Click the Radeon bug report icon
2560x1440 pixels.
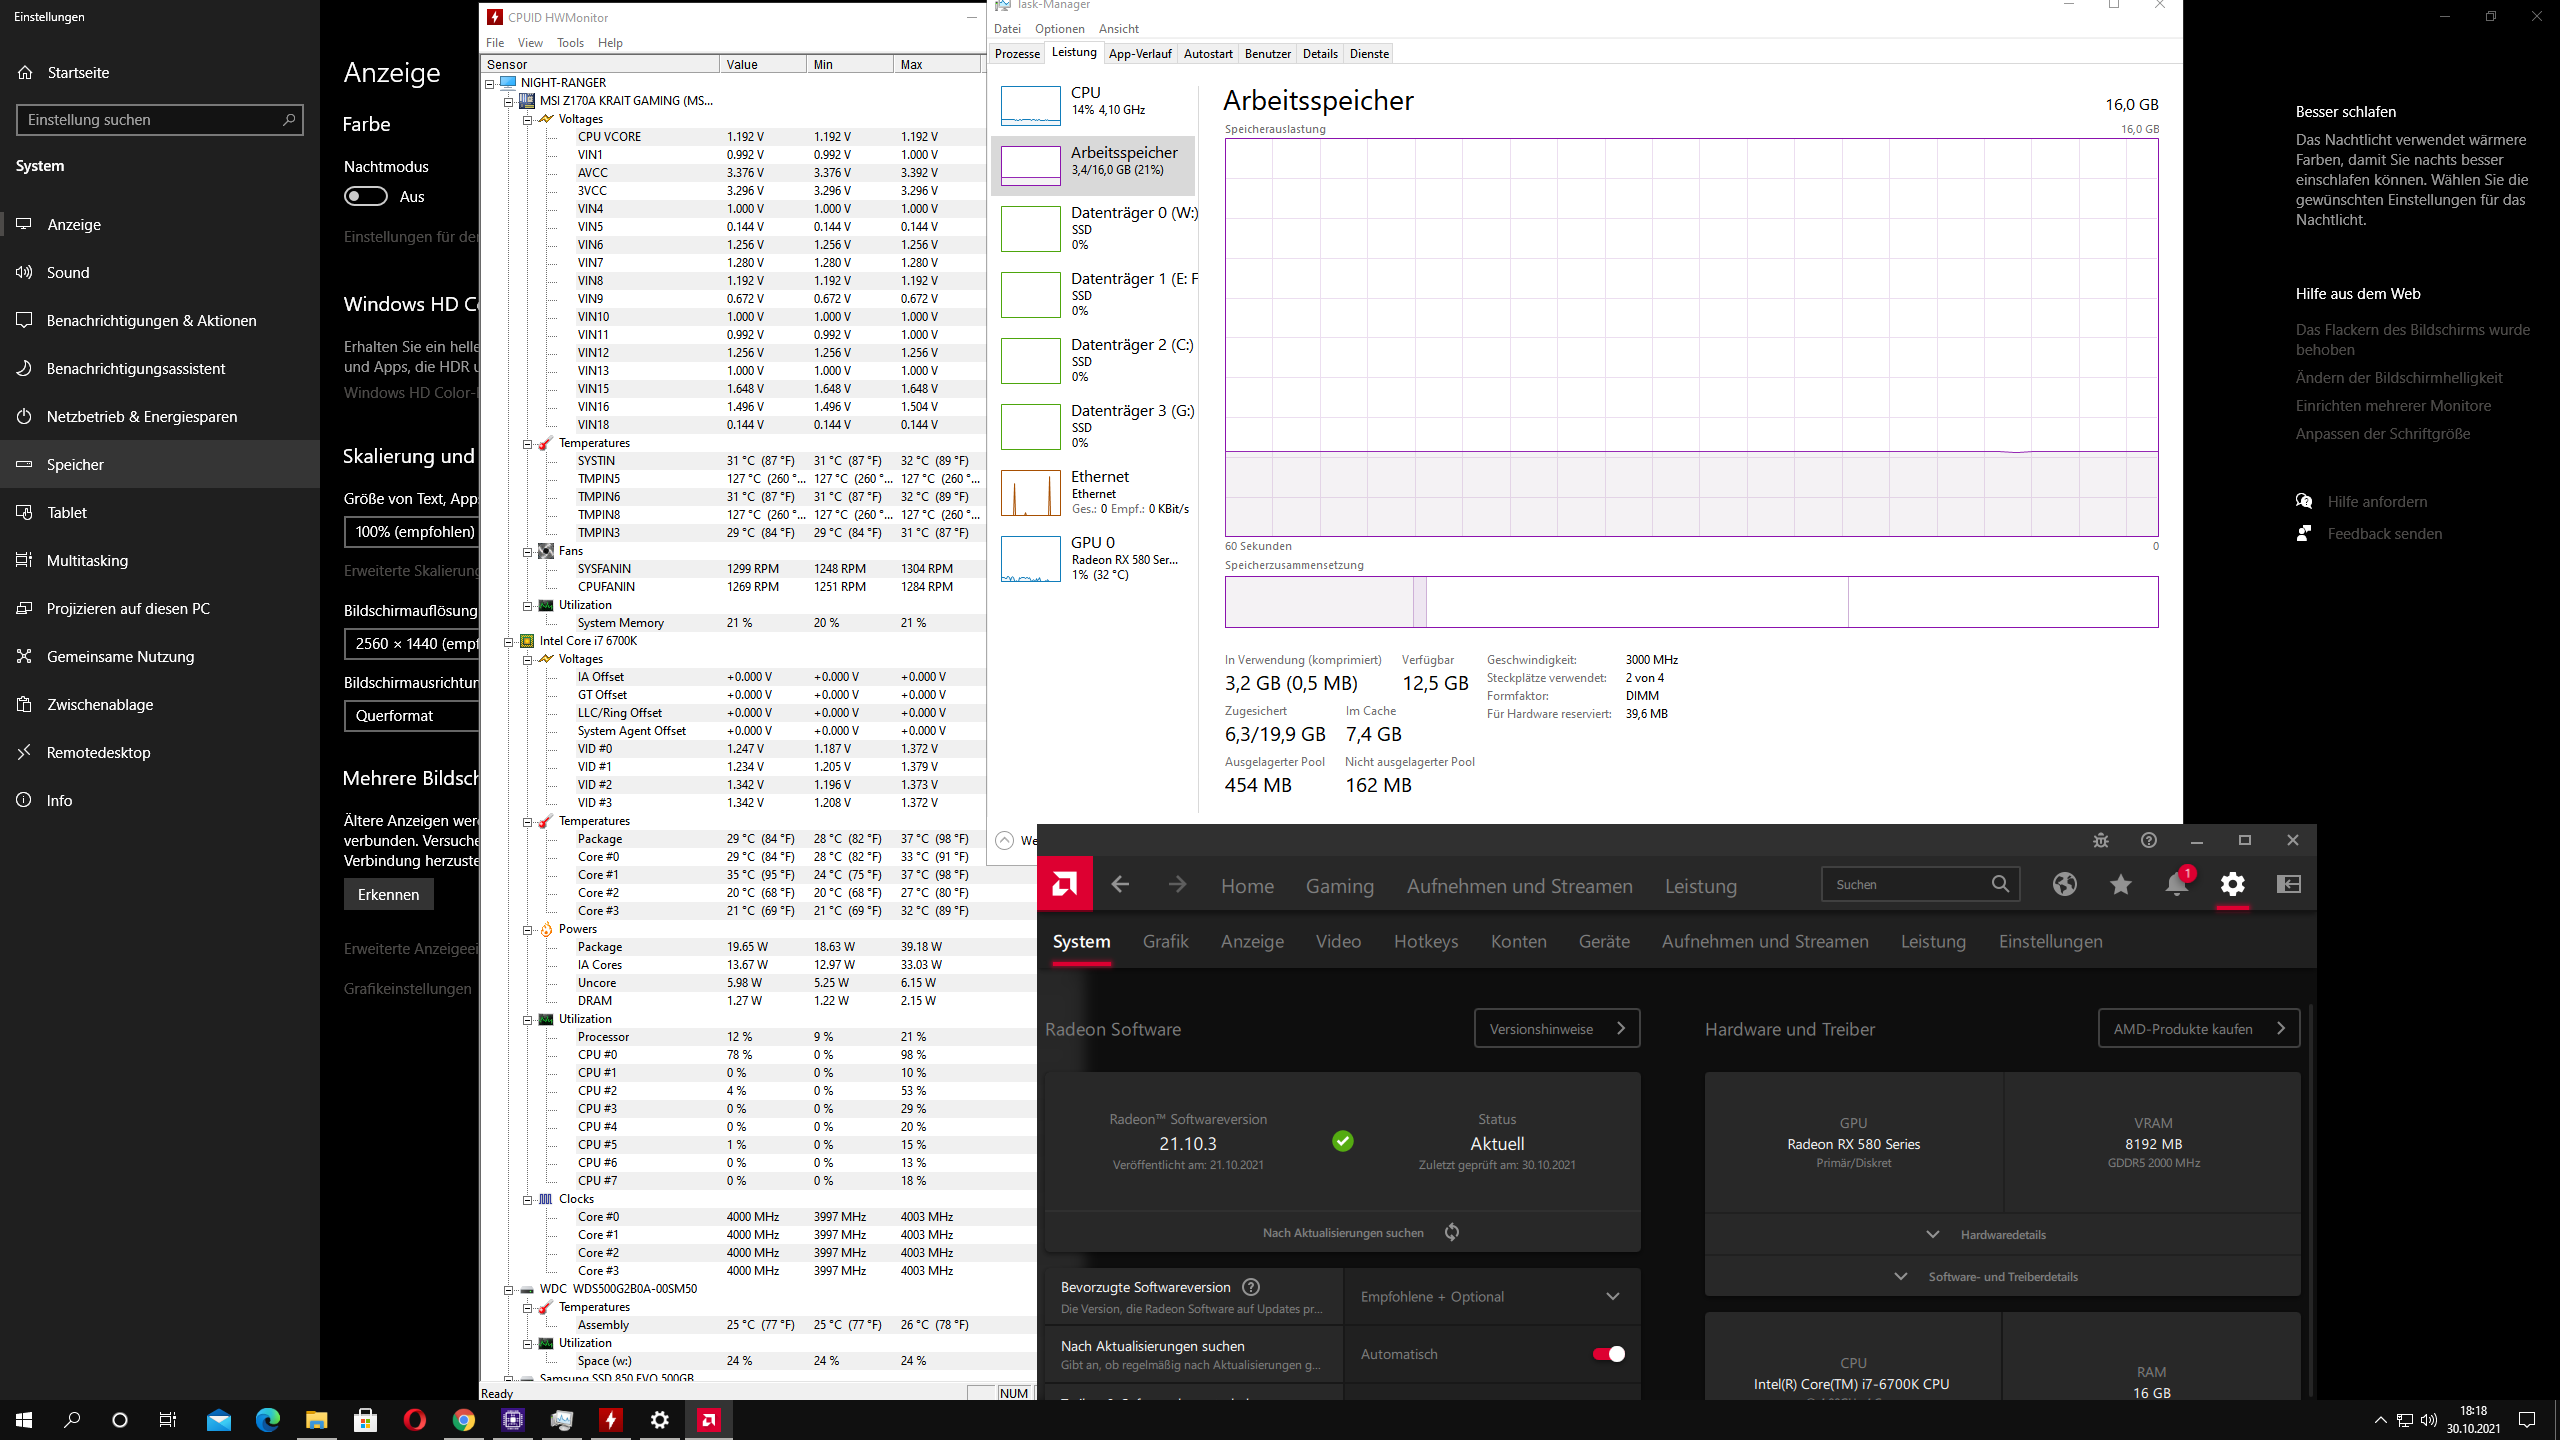pos(2100,840)
